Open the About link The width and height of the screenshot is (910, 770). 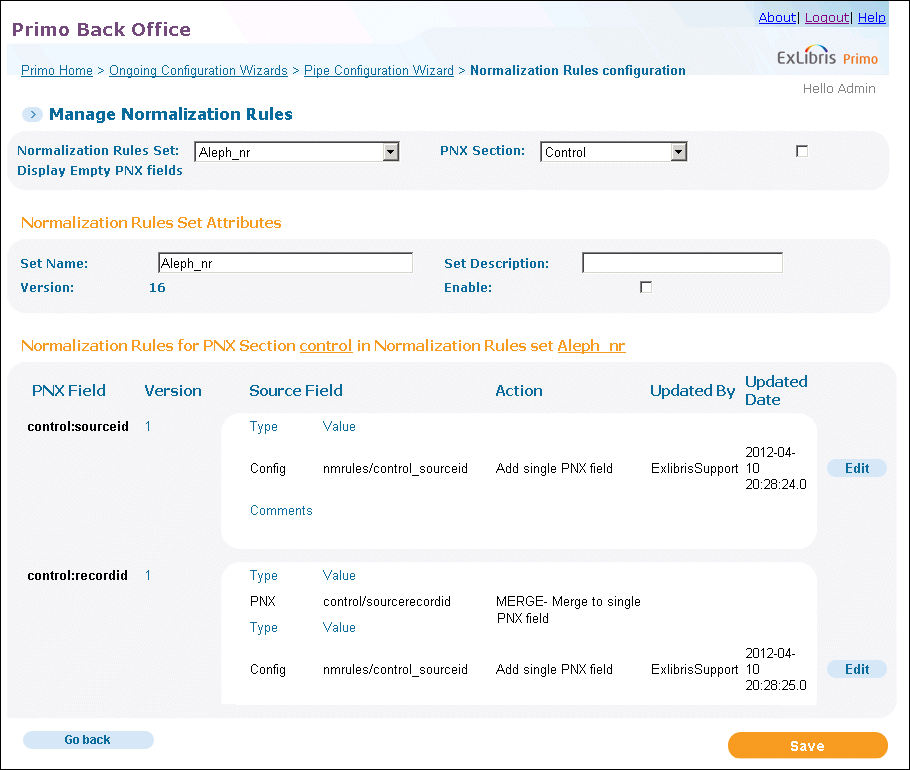point(777,18)
